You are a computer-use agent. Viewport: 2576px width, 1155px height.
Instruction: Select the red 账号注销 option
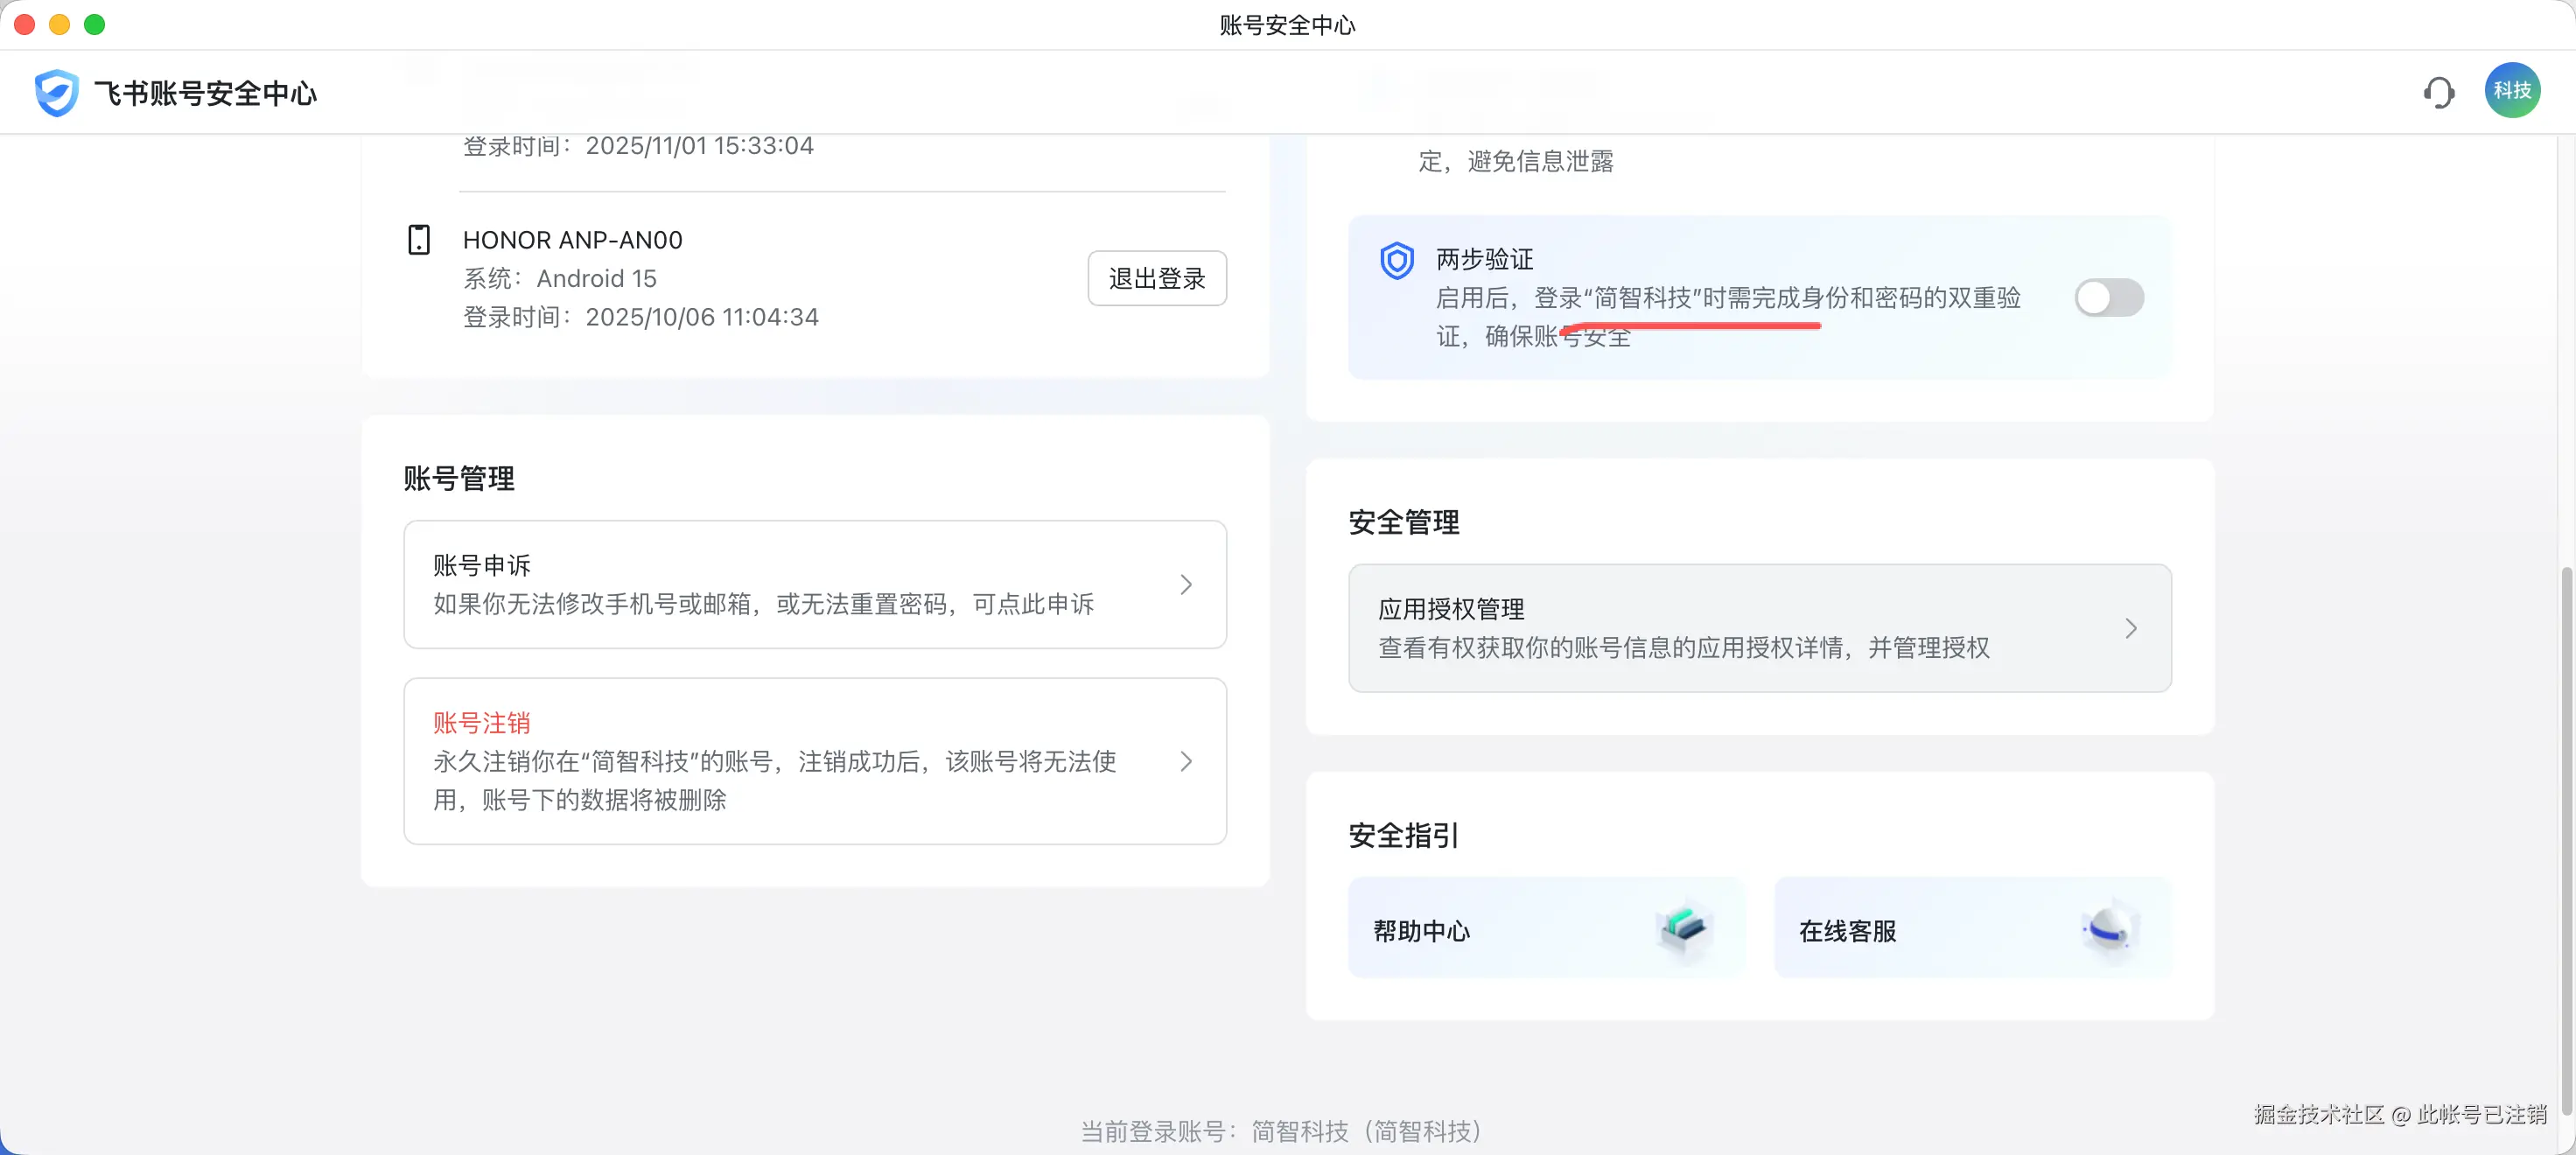pyautogui.click(x=481, y=722)
